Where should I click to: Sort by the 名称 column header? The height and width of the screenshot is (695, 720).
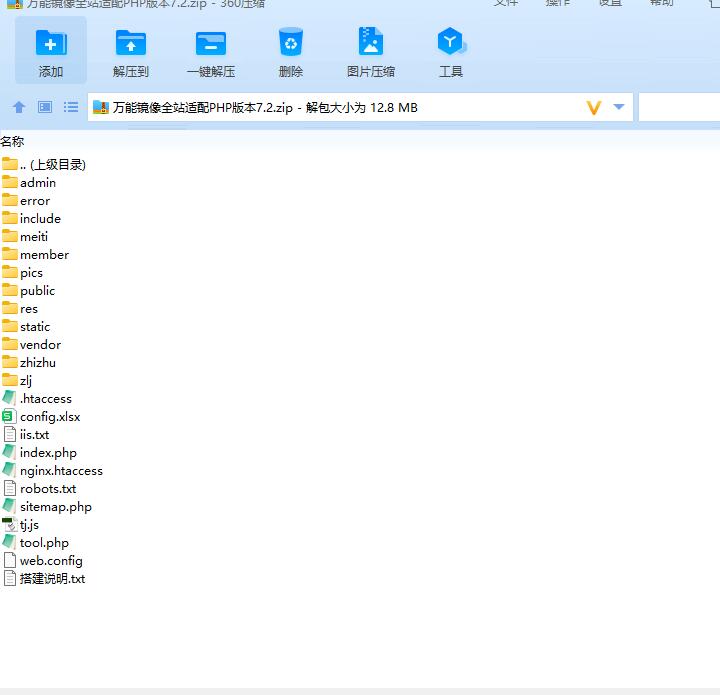click(x=12, y=141)
